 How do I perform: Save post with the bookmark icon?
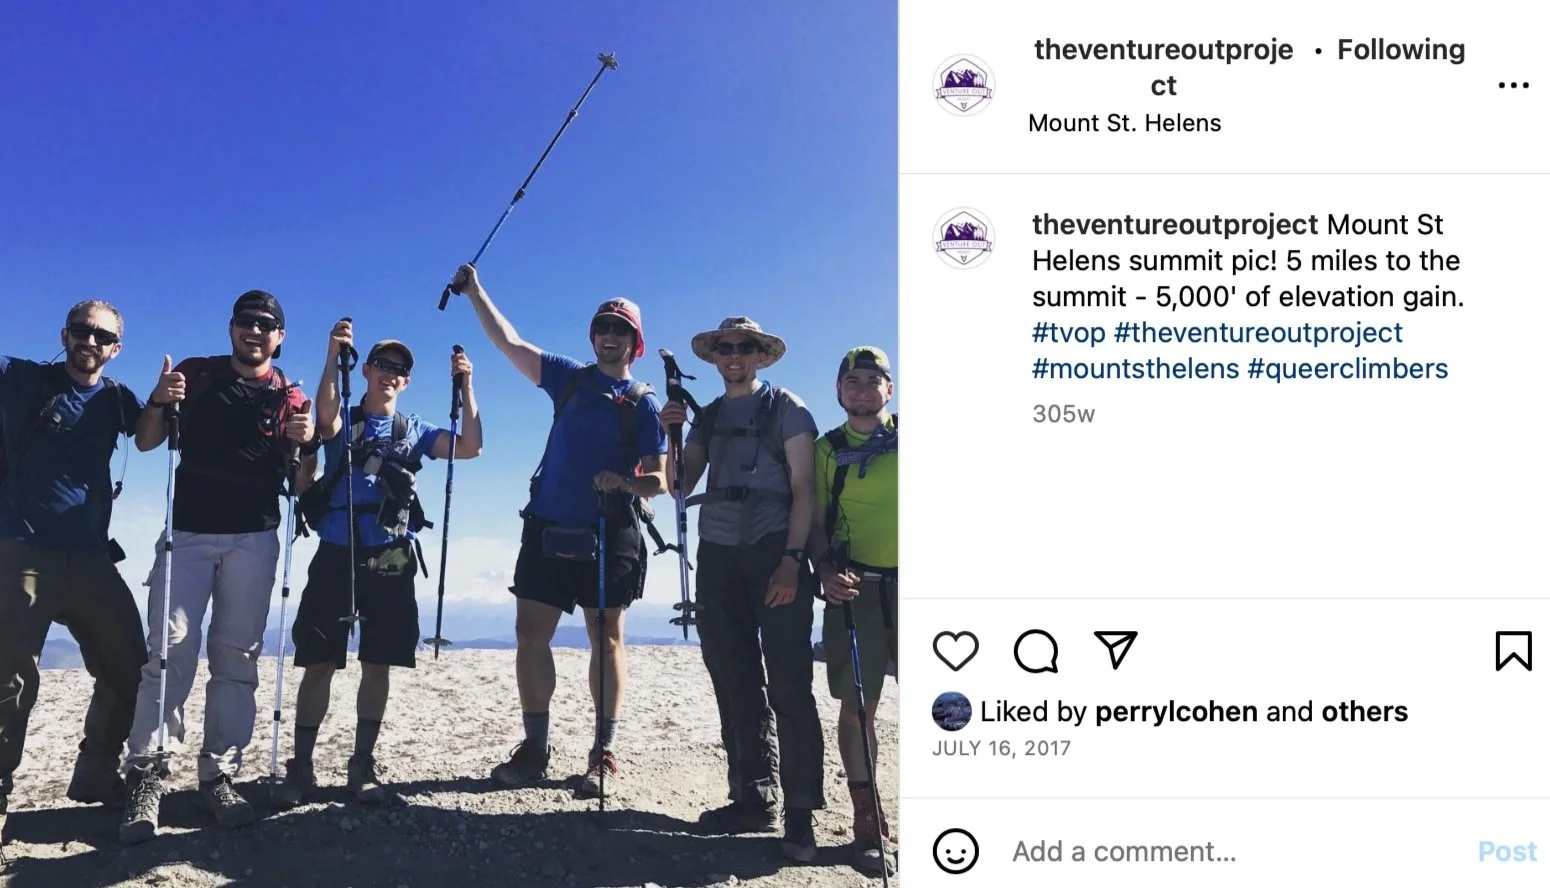click(1513, 651)
